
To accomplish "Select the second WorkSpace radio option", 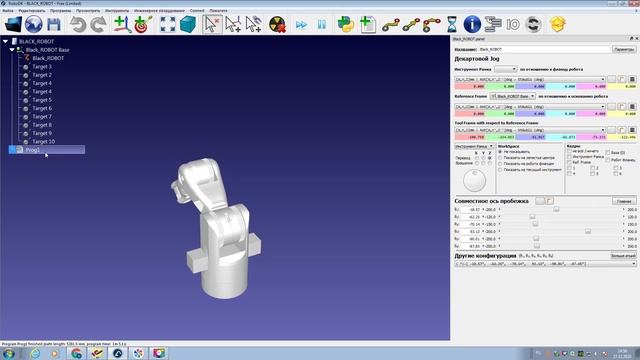I will coord(500,158).
